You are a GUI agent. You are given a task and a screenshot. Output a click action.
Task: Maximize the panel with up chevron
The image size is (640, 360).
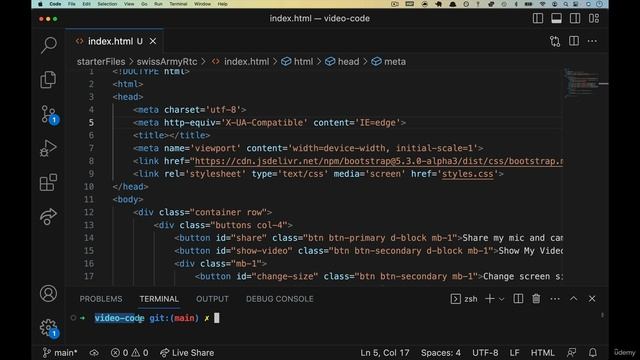point(573,299)
